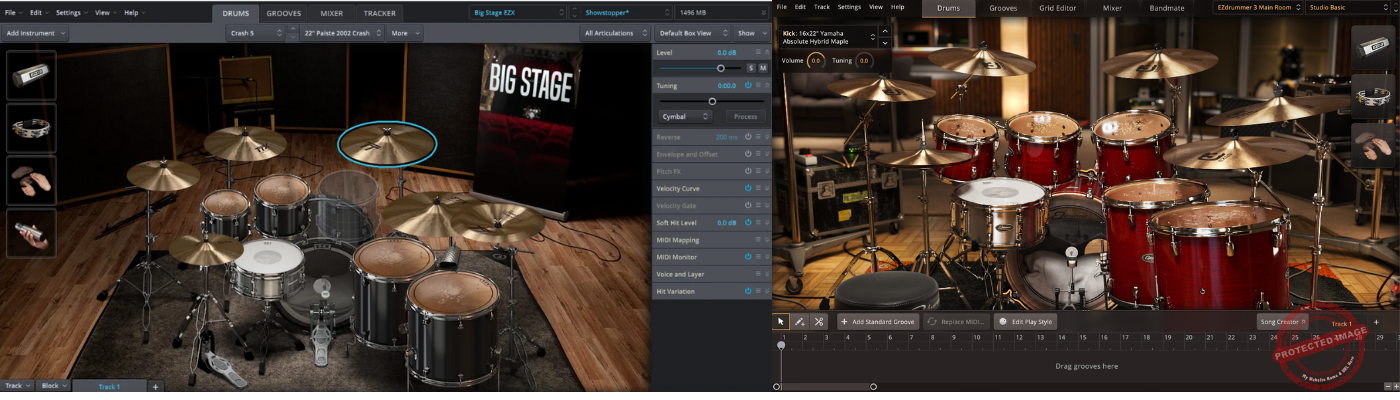Adjust the Level slider handle
The height and width of the screenshot is (400, 1400).
tap(720, 68)
